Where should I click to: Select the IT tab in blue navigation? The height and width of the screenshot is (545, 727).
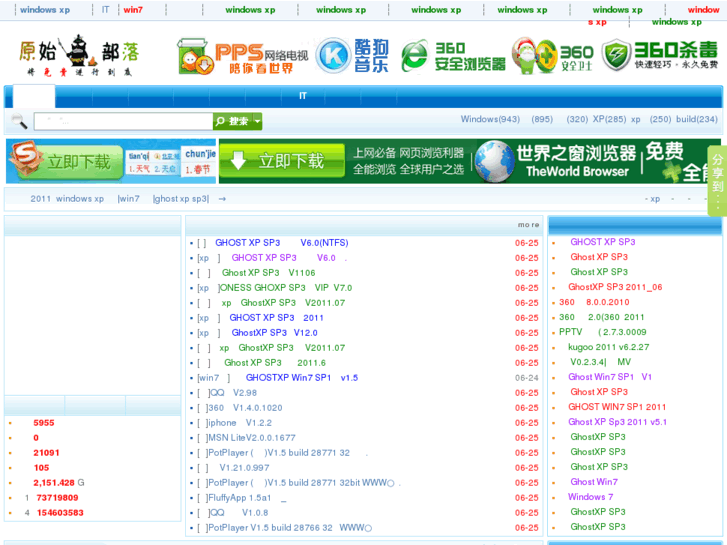coord(303,96)
